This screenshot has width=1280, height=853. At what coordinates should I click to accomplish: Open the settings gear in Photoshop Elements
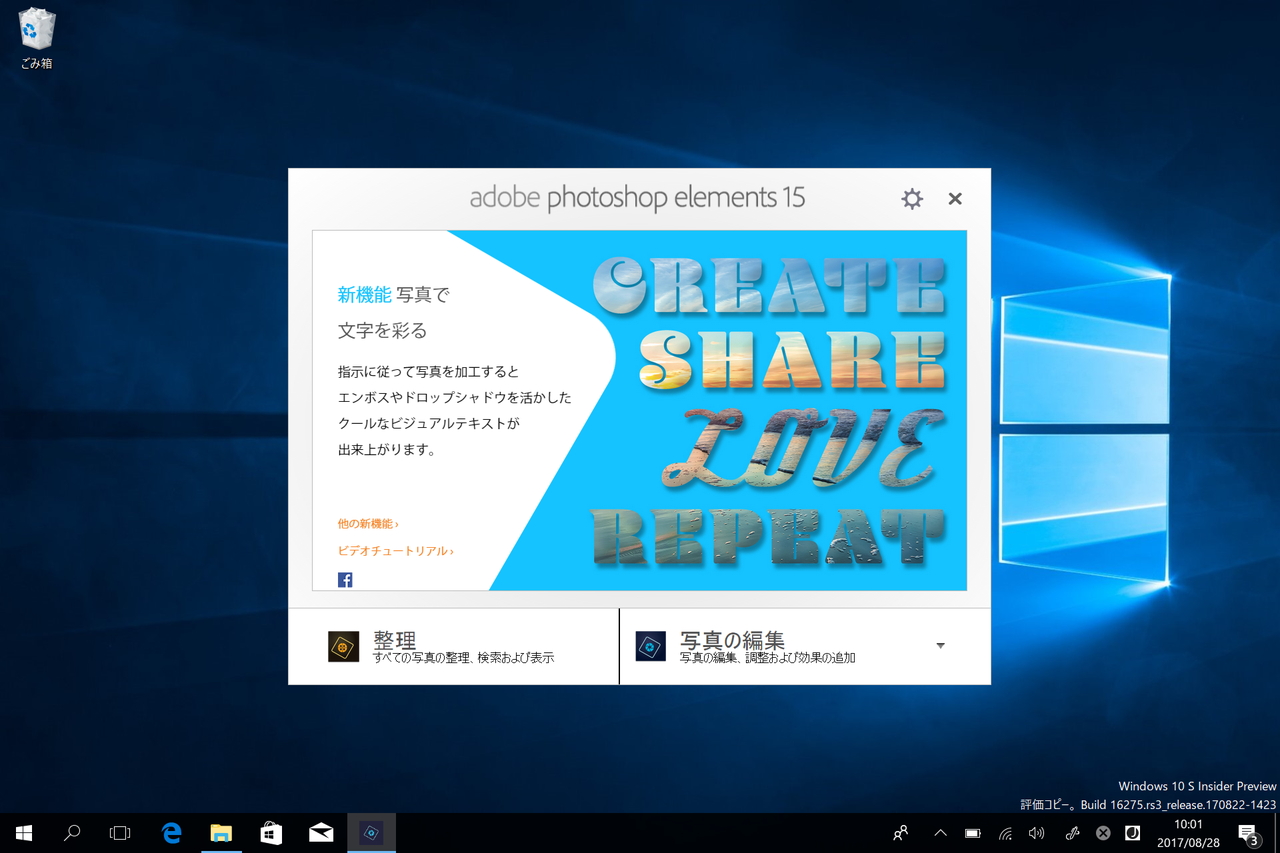(x=912, y=199)
